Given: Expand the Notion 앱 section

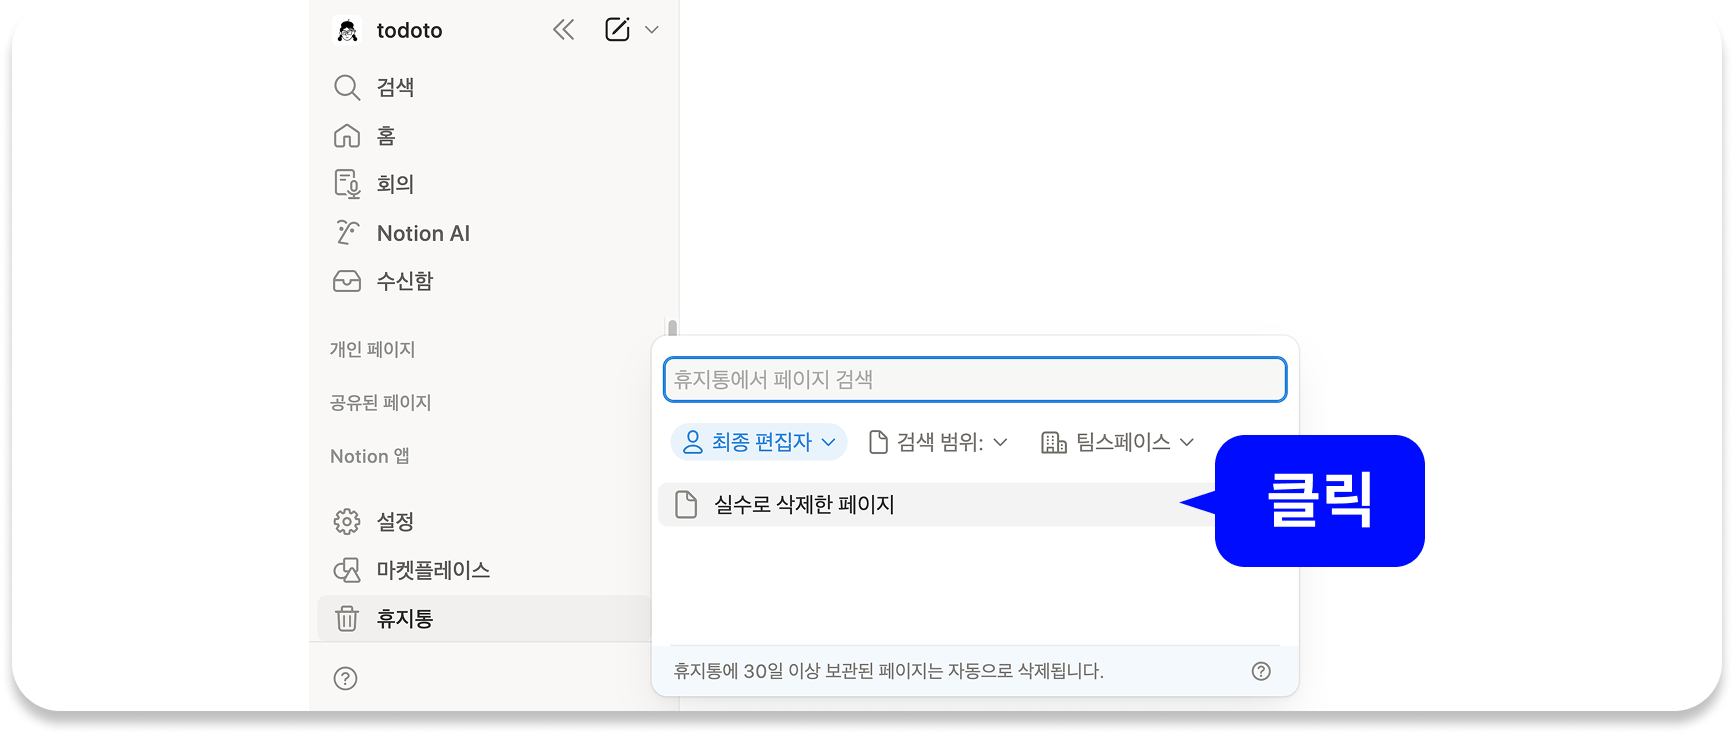Looking at the screenshot, I should [370, 456].
